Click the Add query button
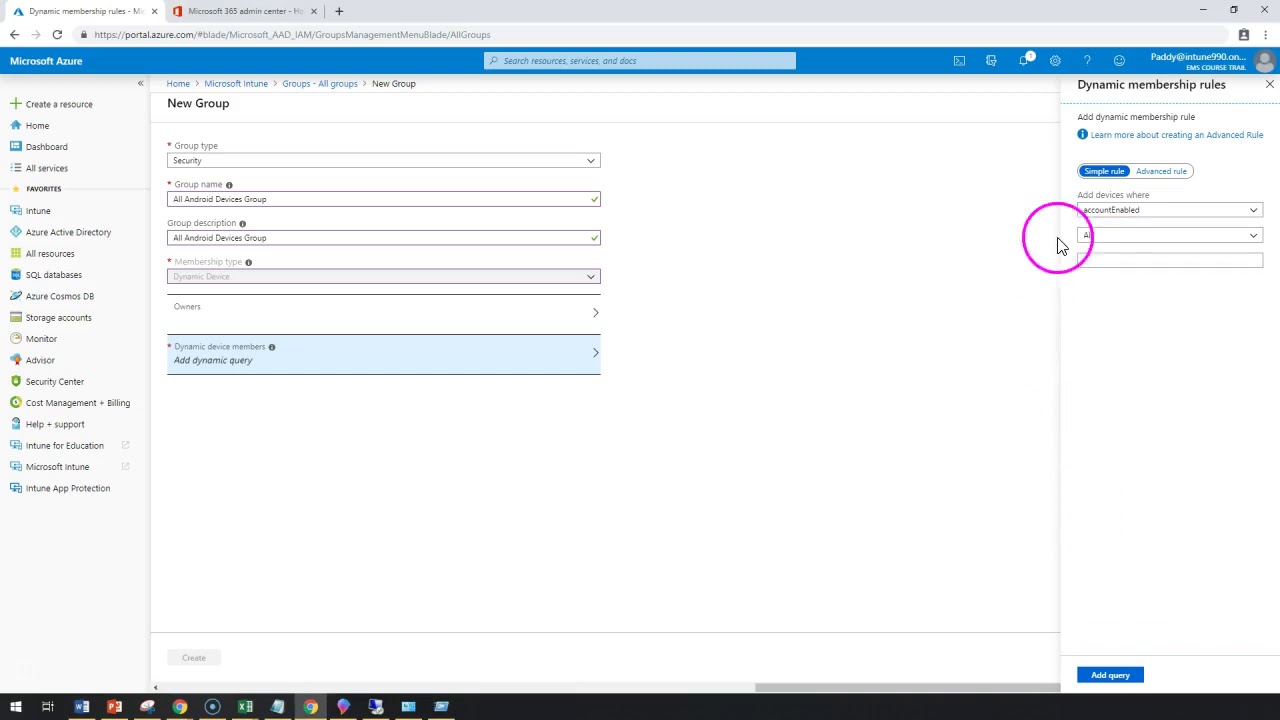 click(x=1110, y=675)
